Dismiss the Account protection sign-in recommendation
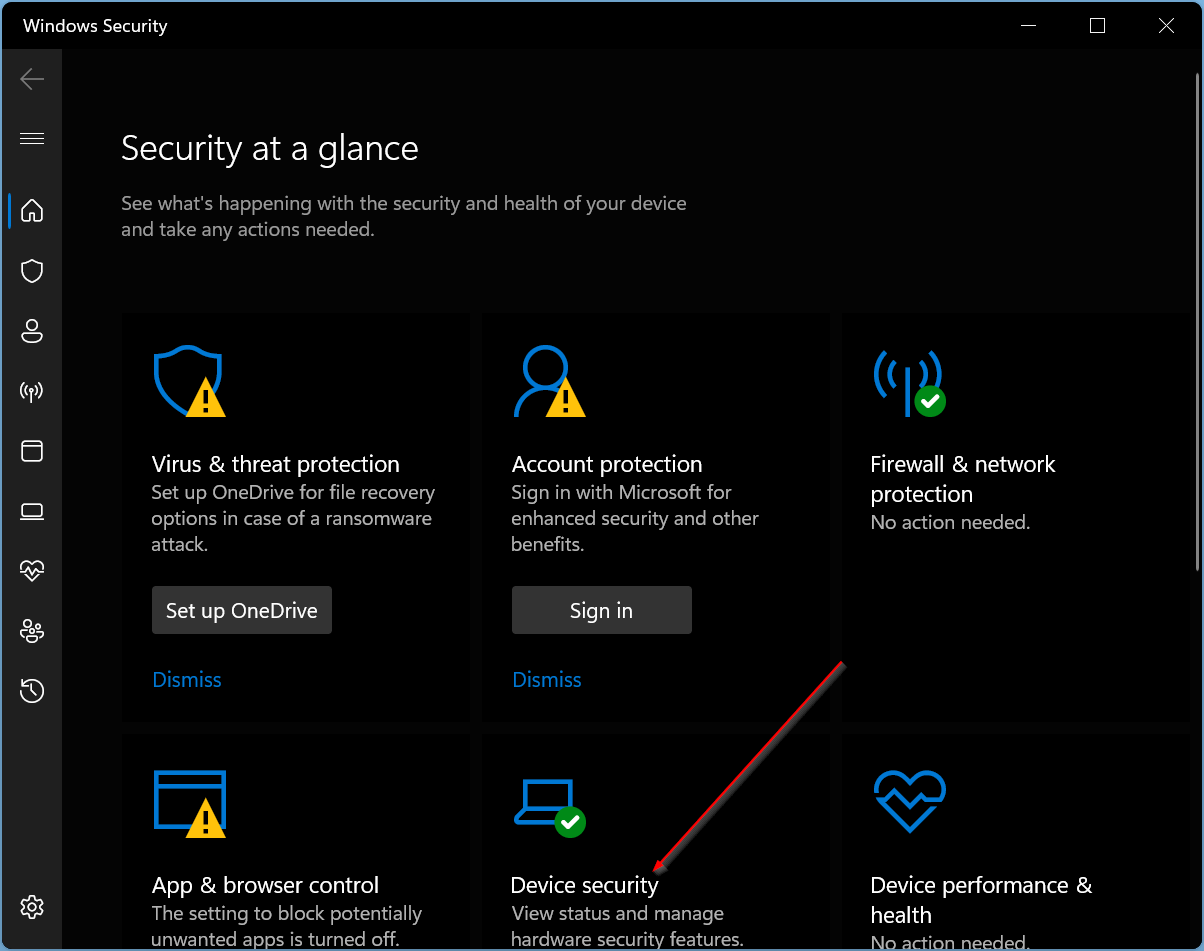 click(547, 680)
